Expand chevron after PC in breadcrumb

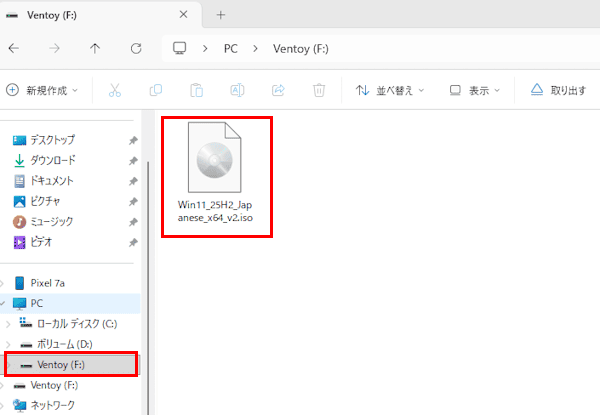[x=255, y=49]
